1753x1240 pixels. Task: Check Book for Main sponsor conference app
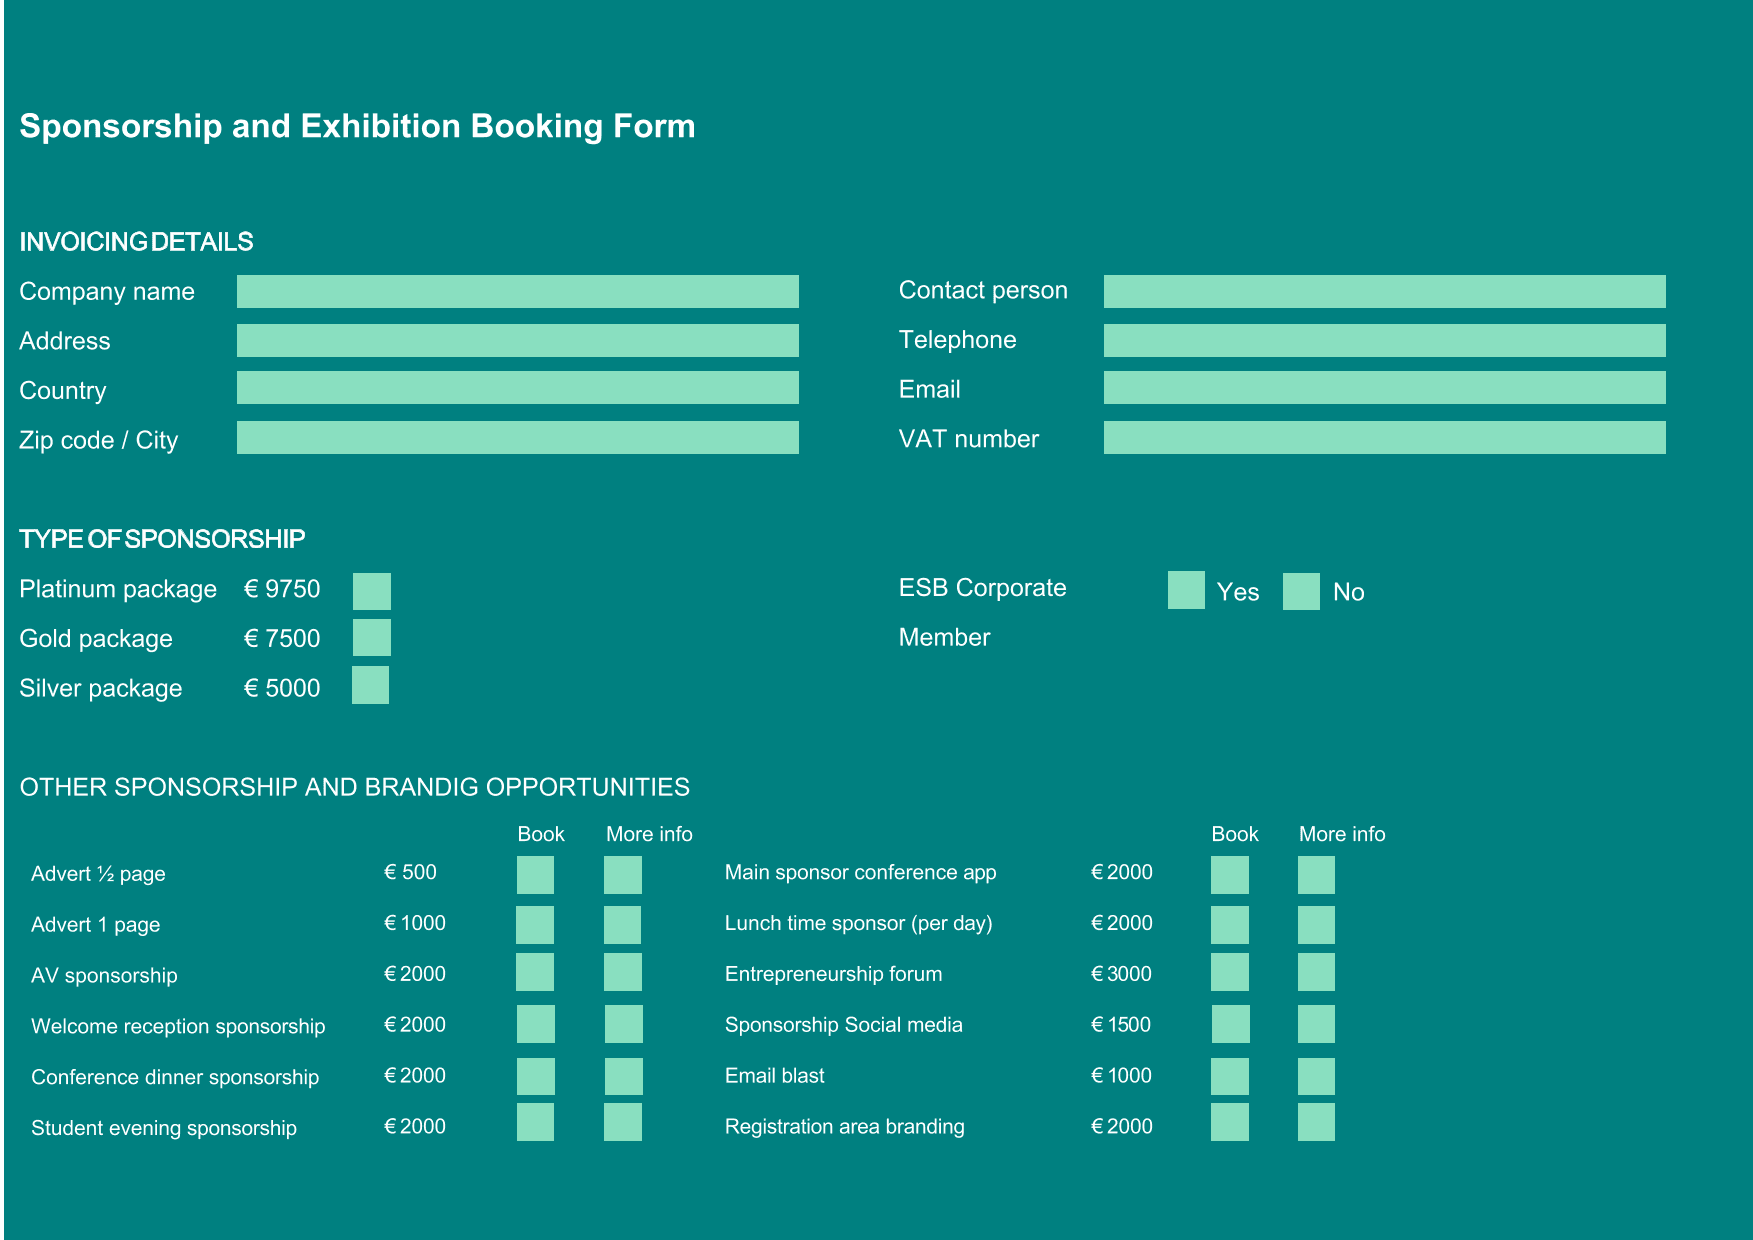click(1229, 875)
